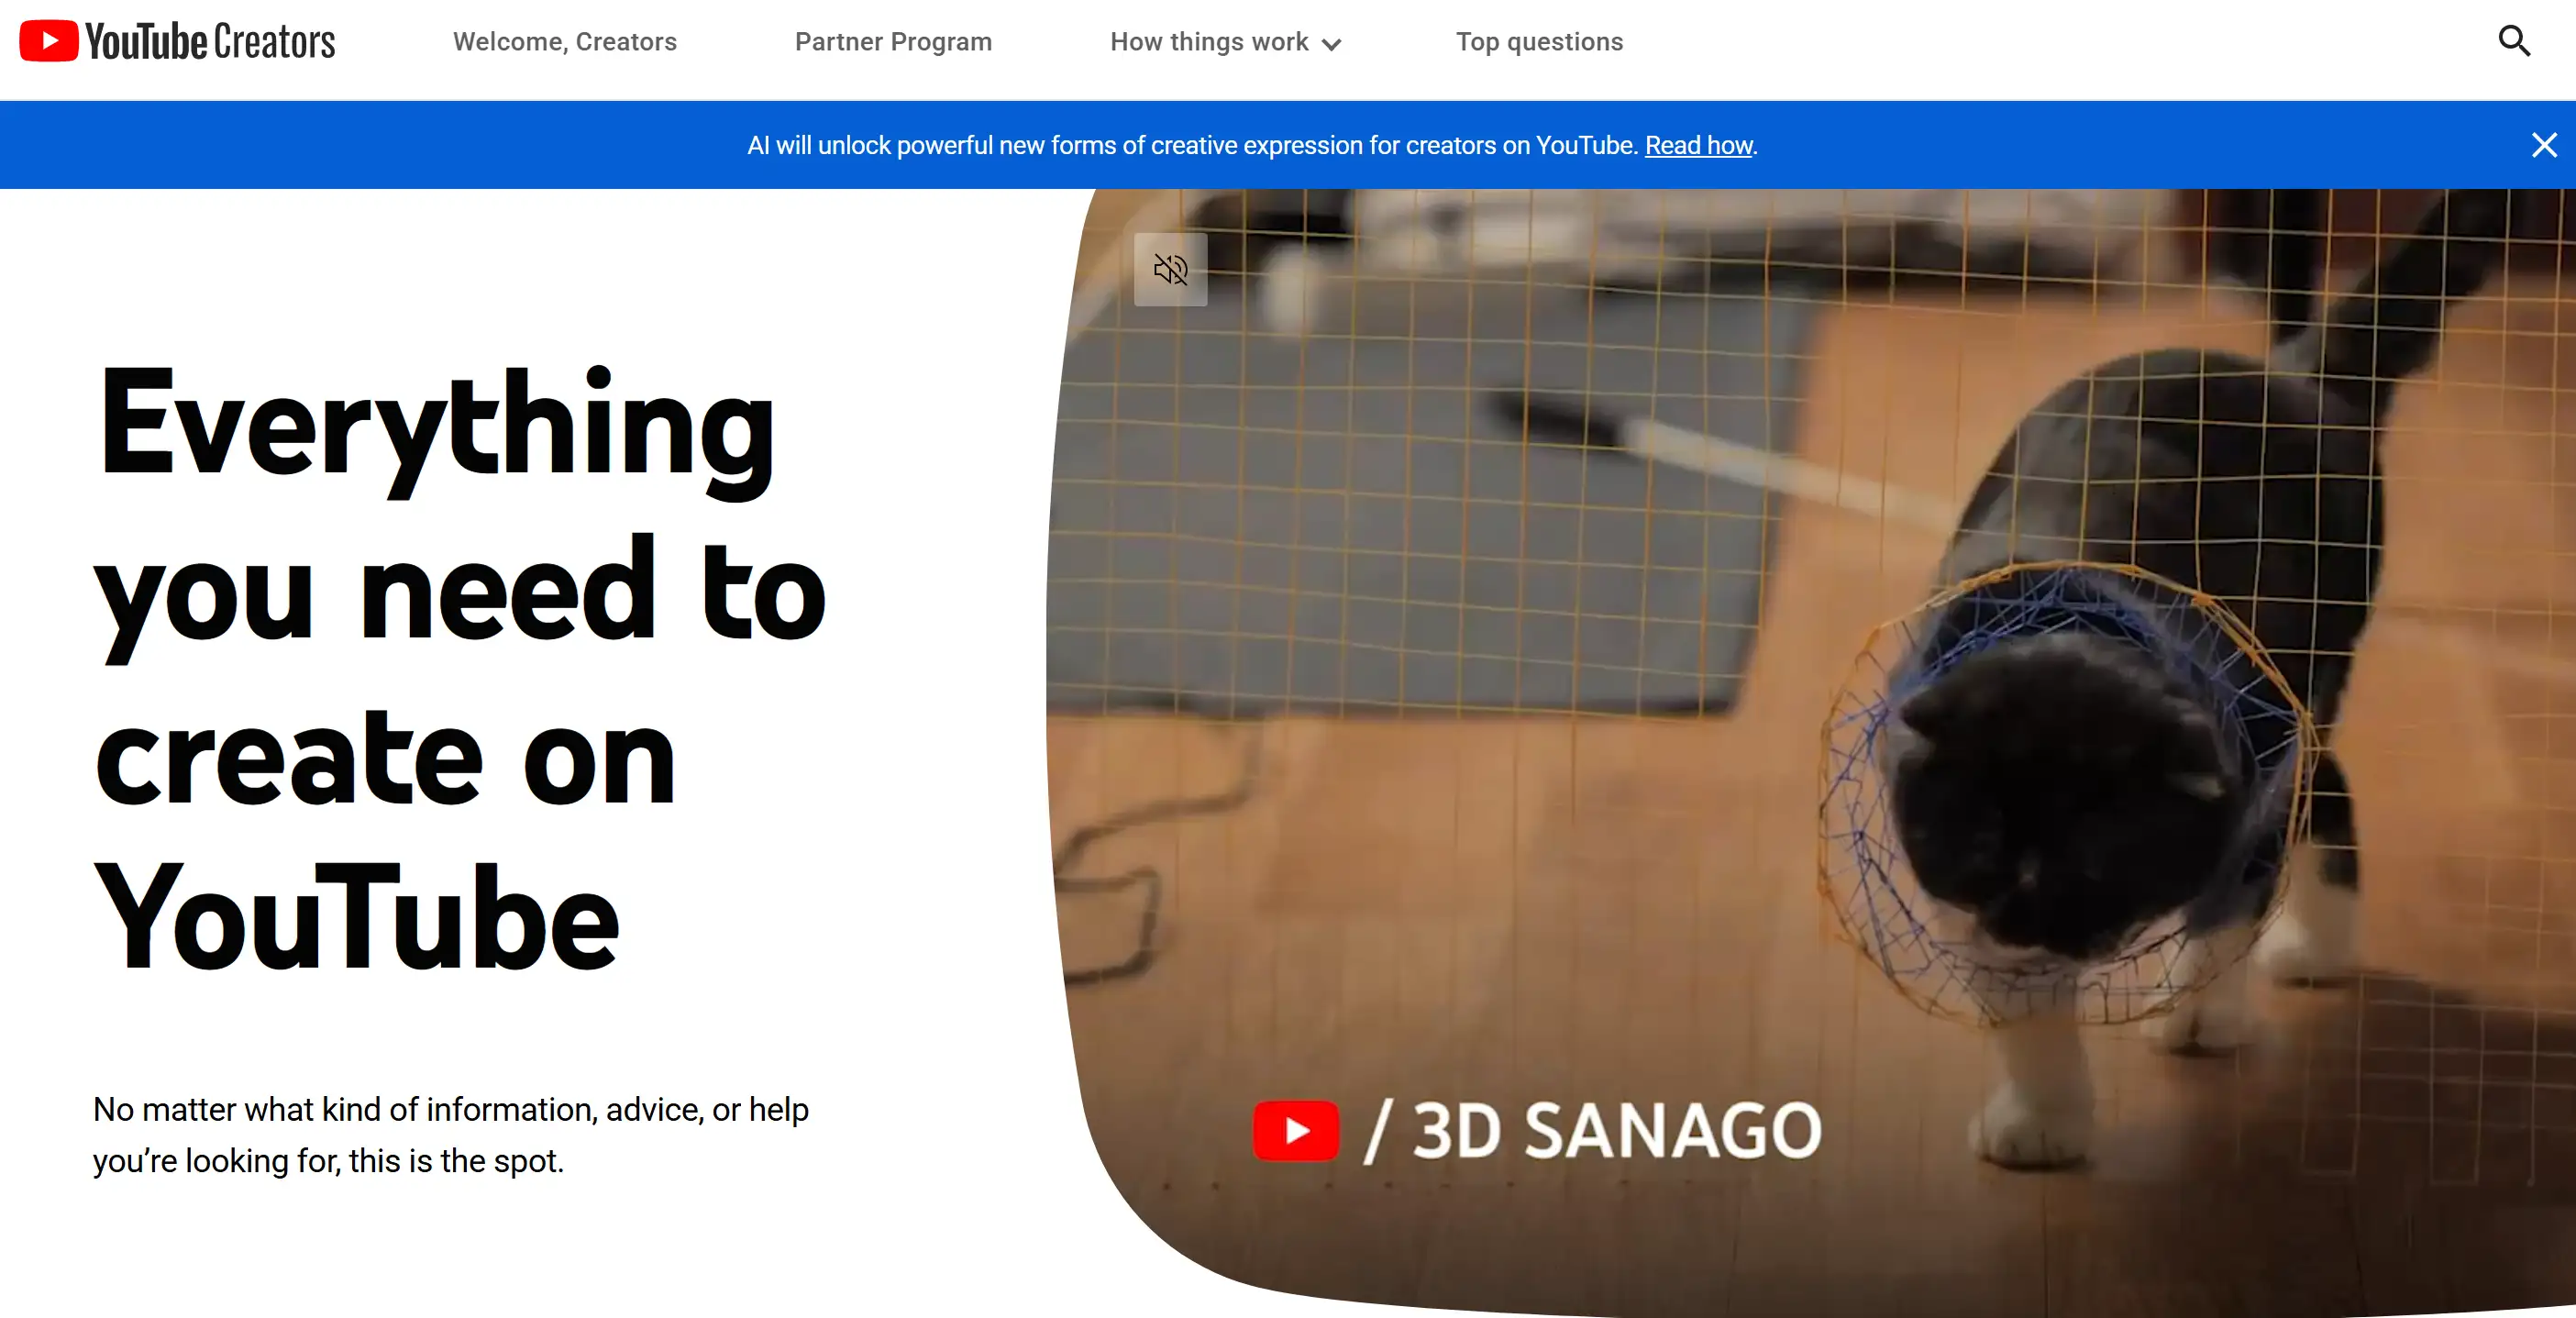This screenshot has width=2576, height=1318.
Task: Open Top questions
Action: [x=1539, y=42]
